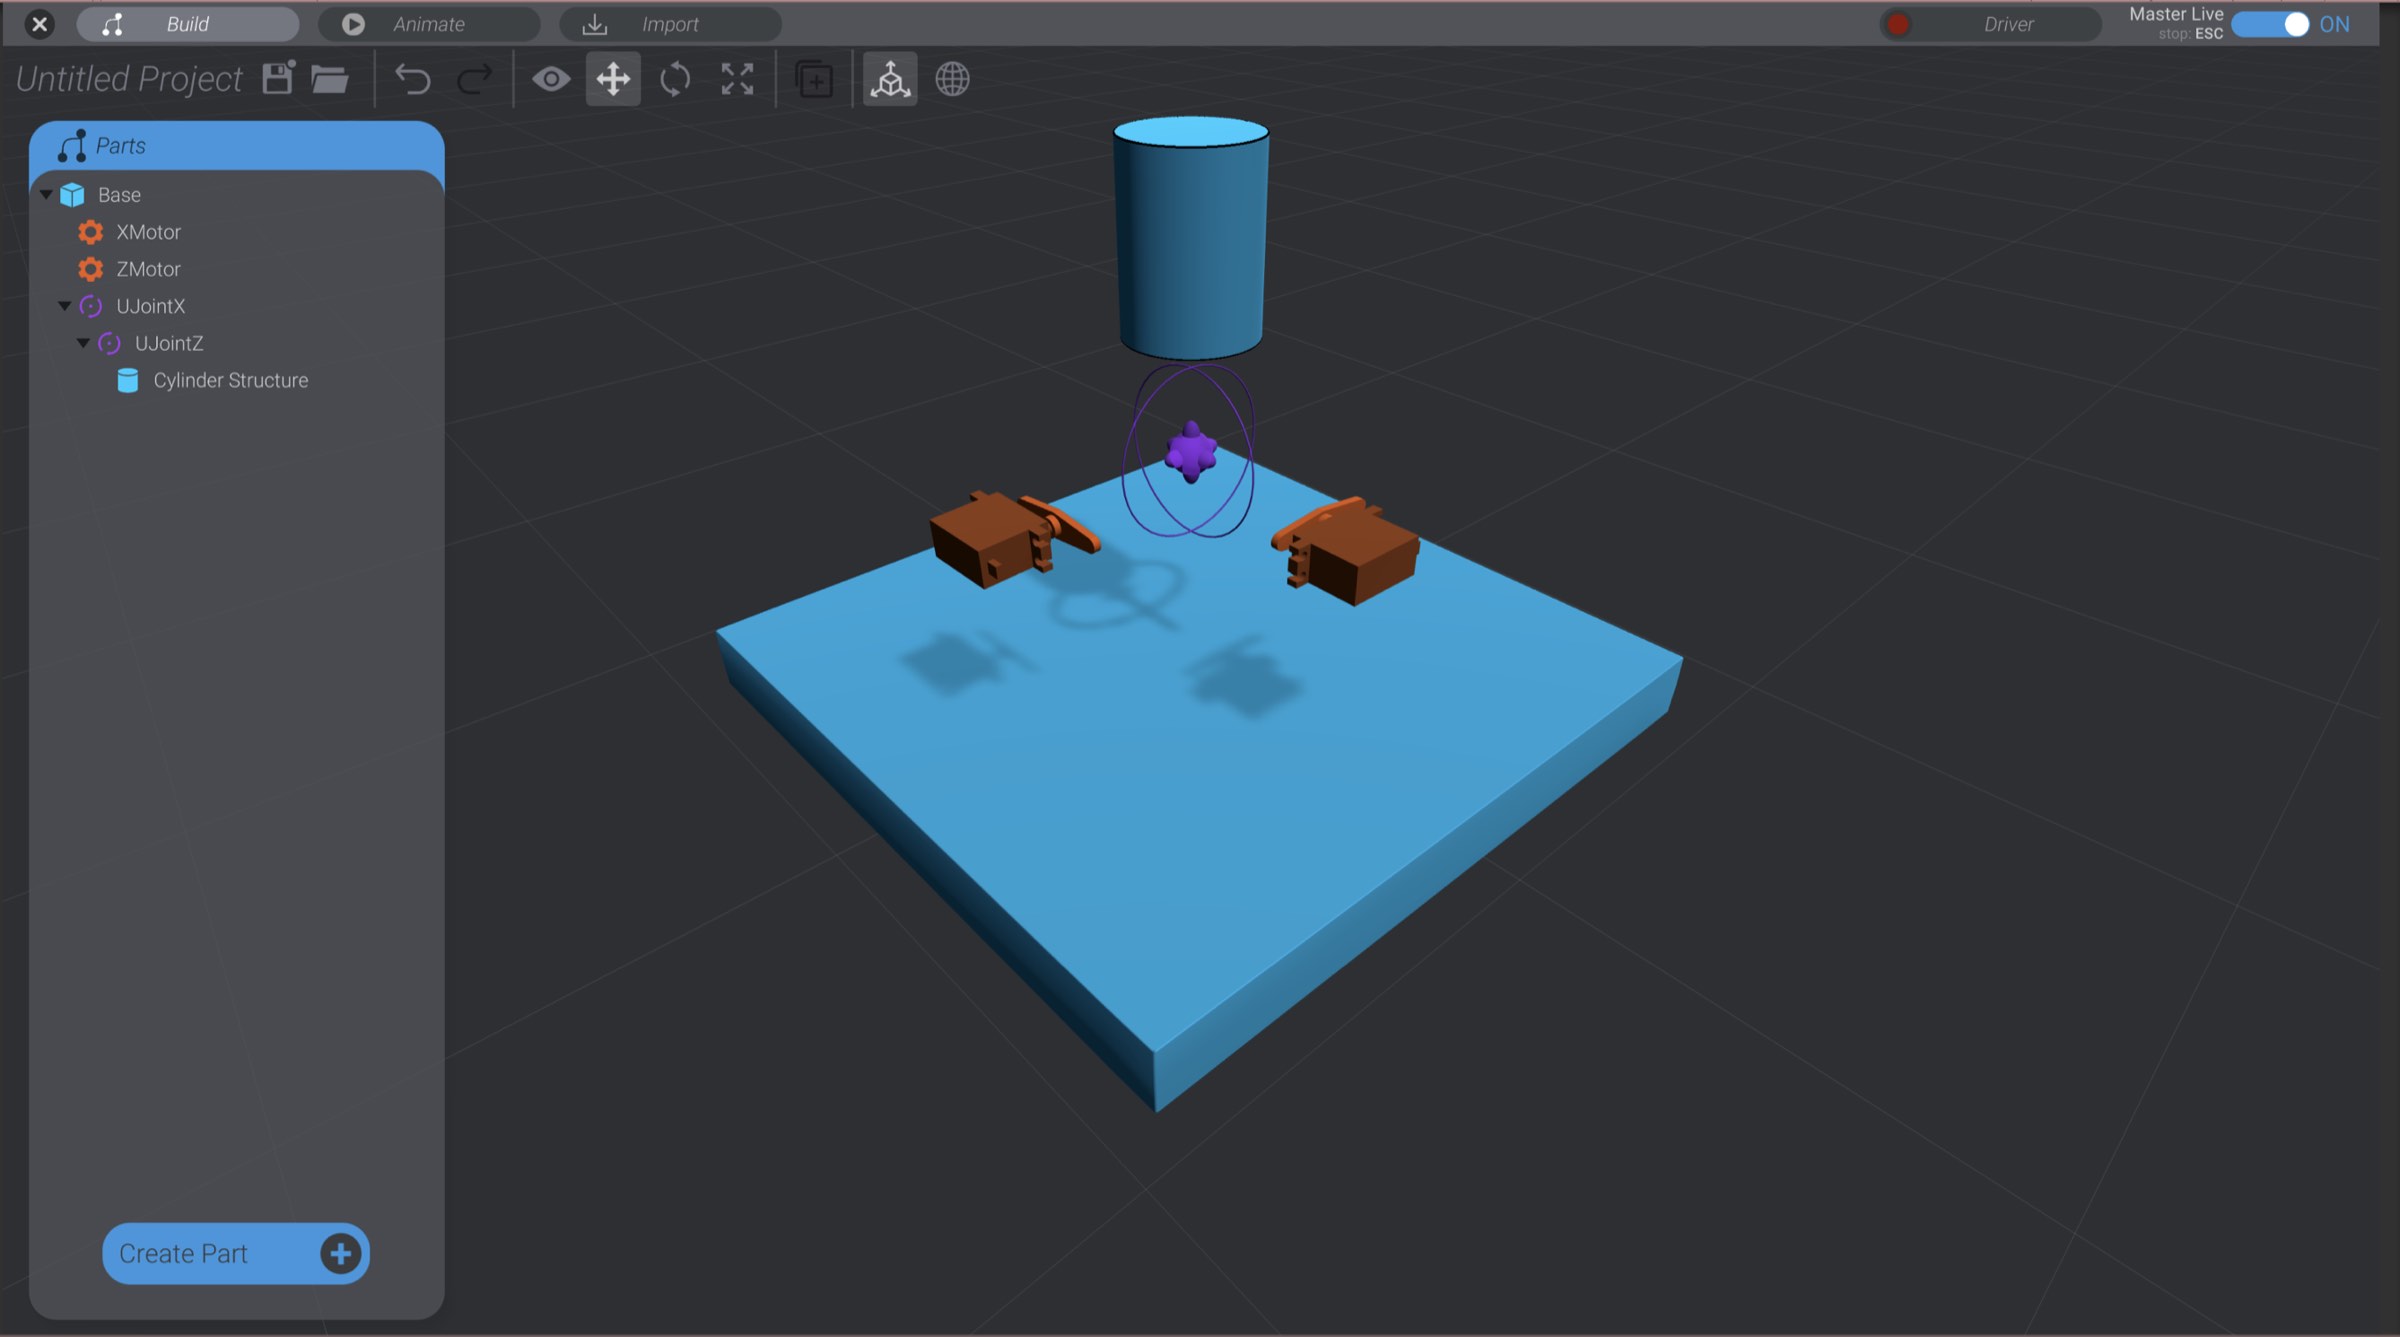
Task: Select the local axis orientation icon
Action: tap(889, 79)
